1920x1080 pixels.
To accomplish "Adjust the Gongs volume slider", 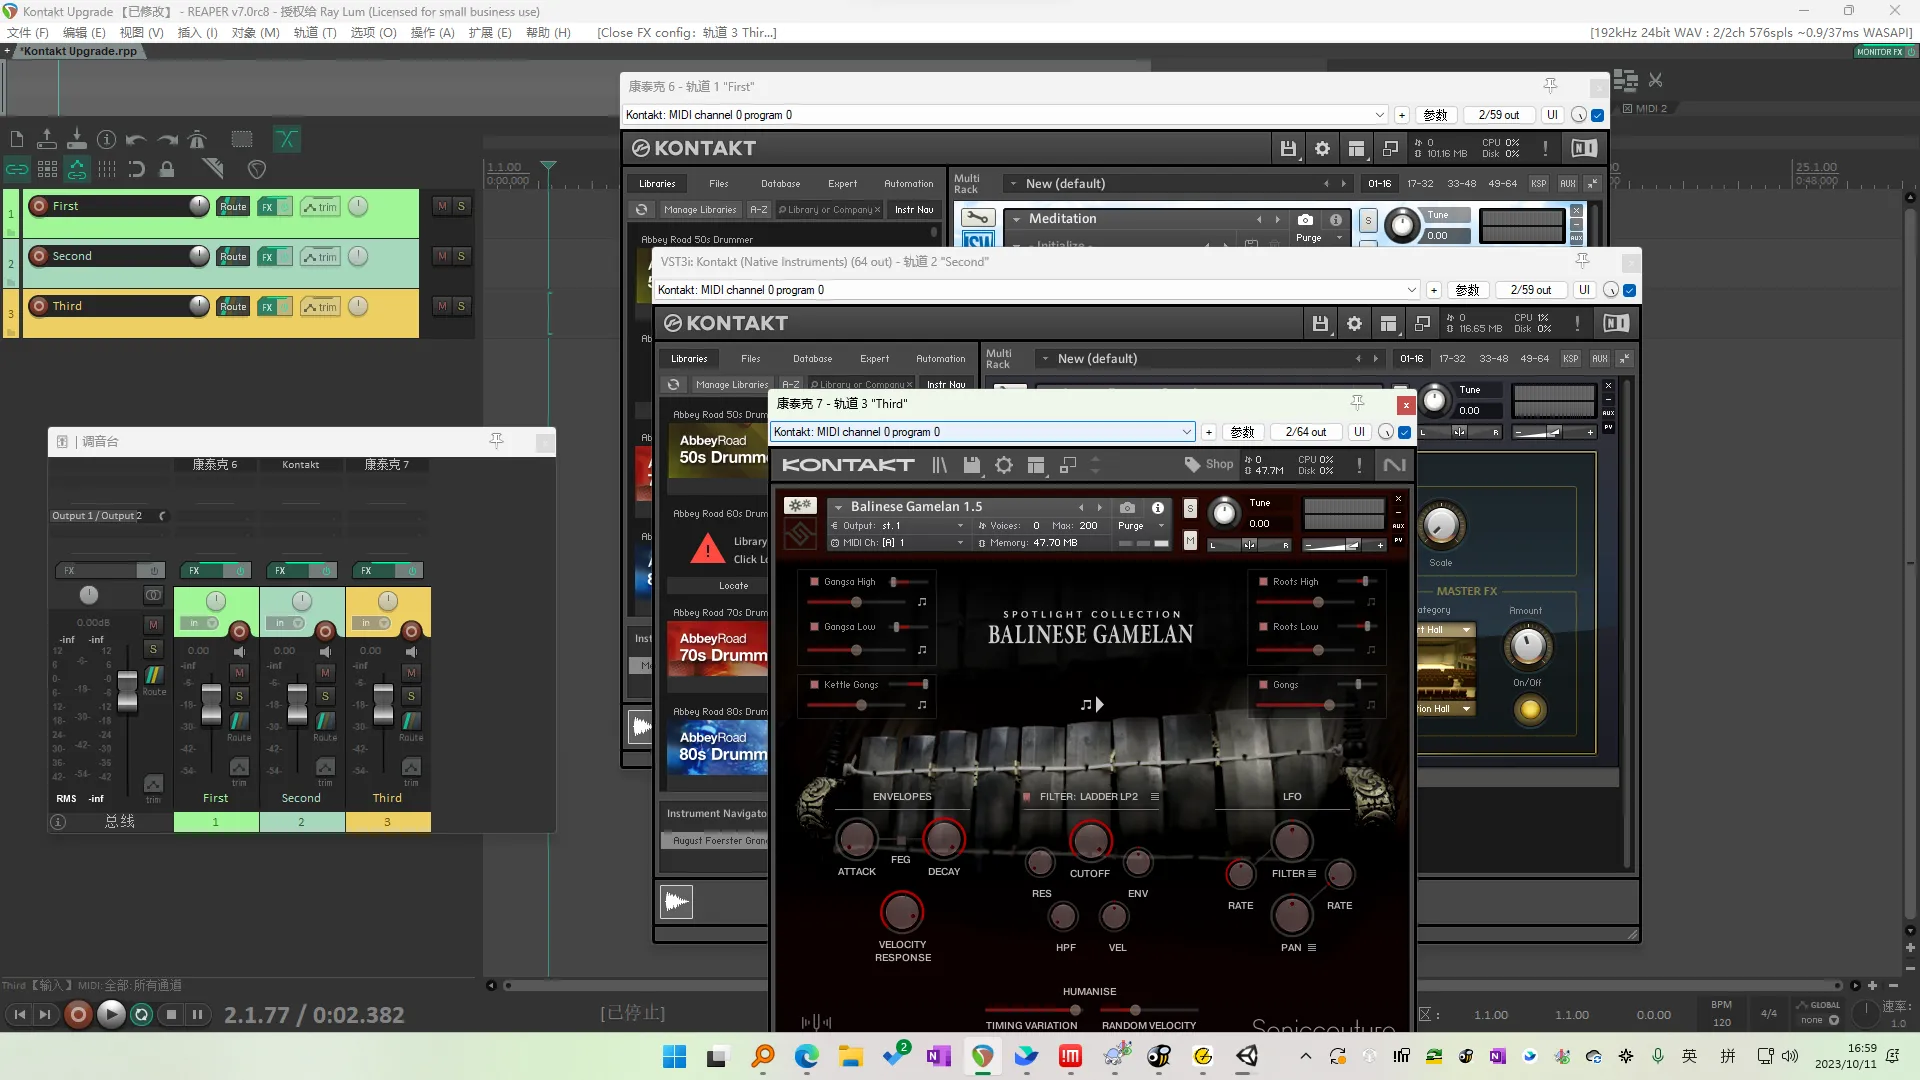I will (1329, 705).
